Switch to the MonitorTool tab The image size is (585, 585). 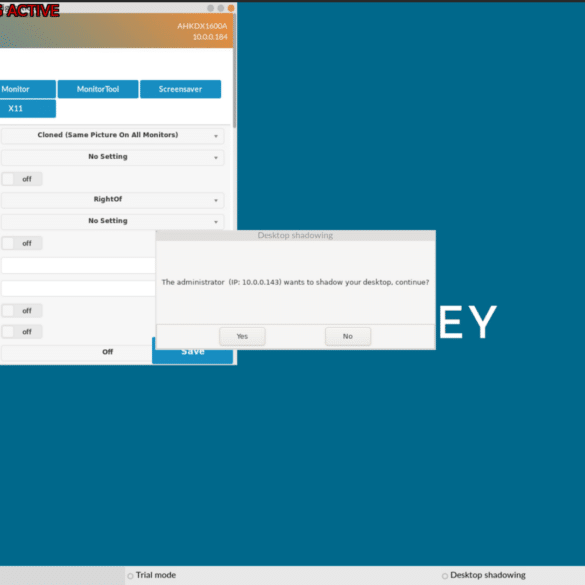(98, 89)
